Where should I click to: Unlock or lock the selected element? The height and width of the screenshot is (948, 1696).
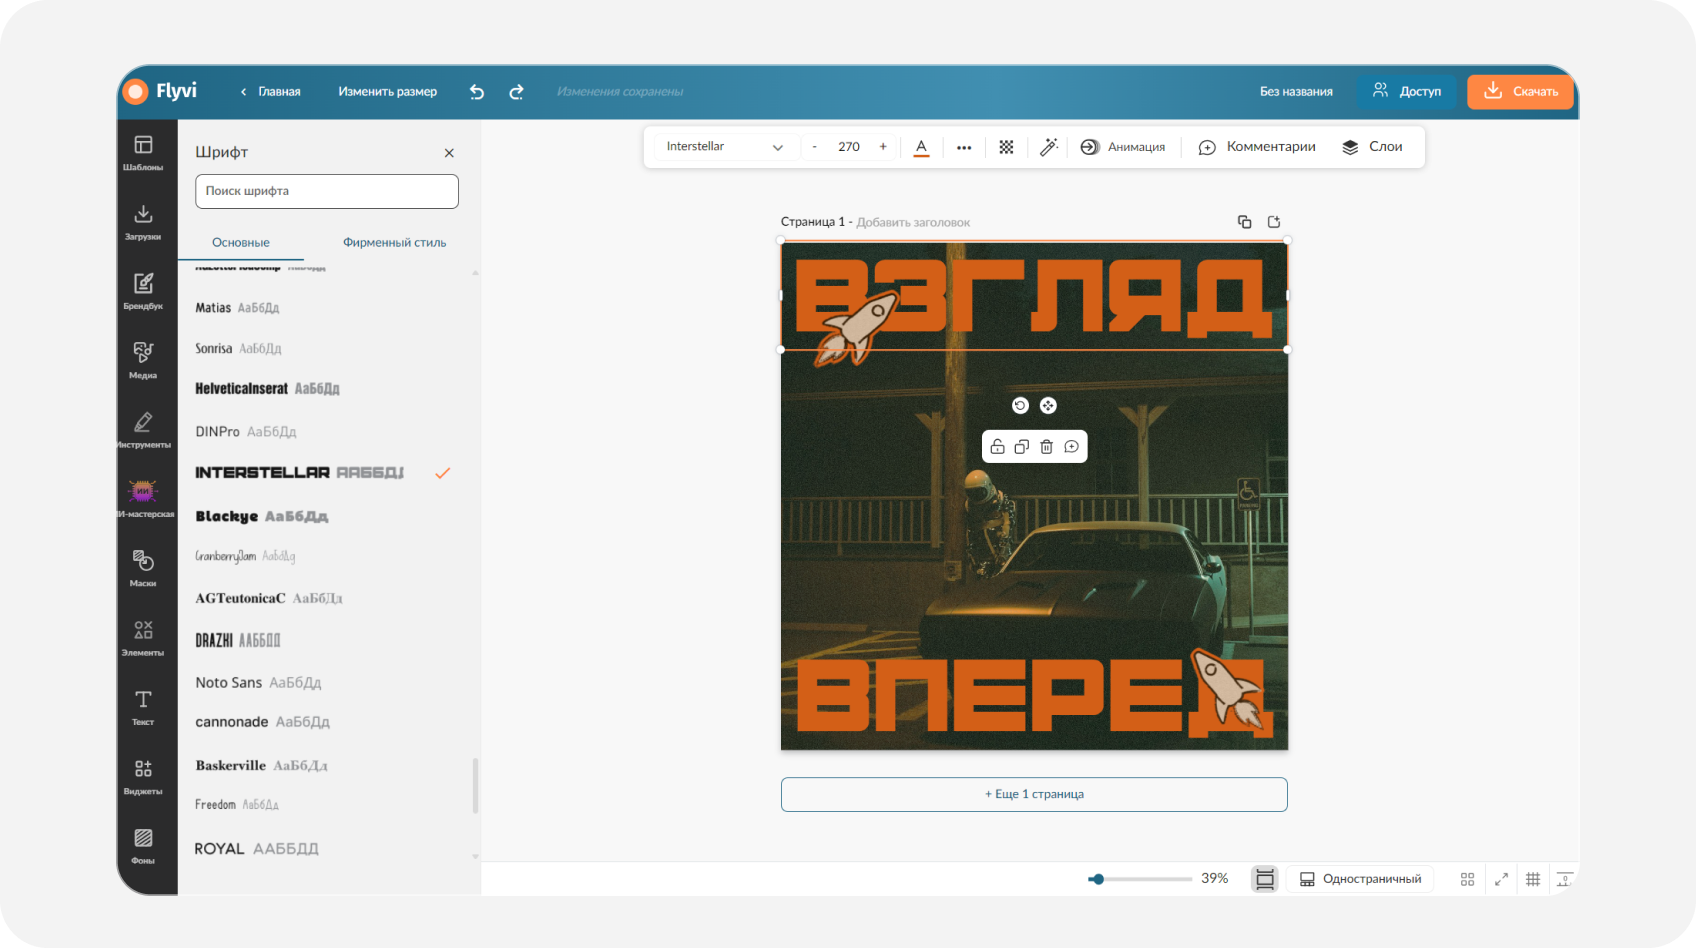pos(997,447)
